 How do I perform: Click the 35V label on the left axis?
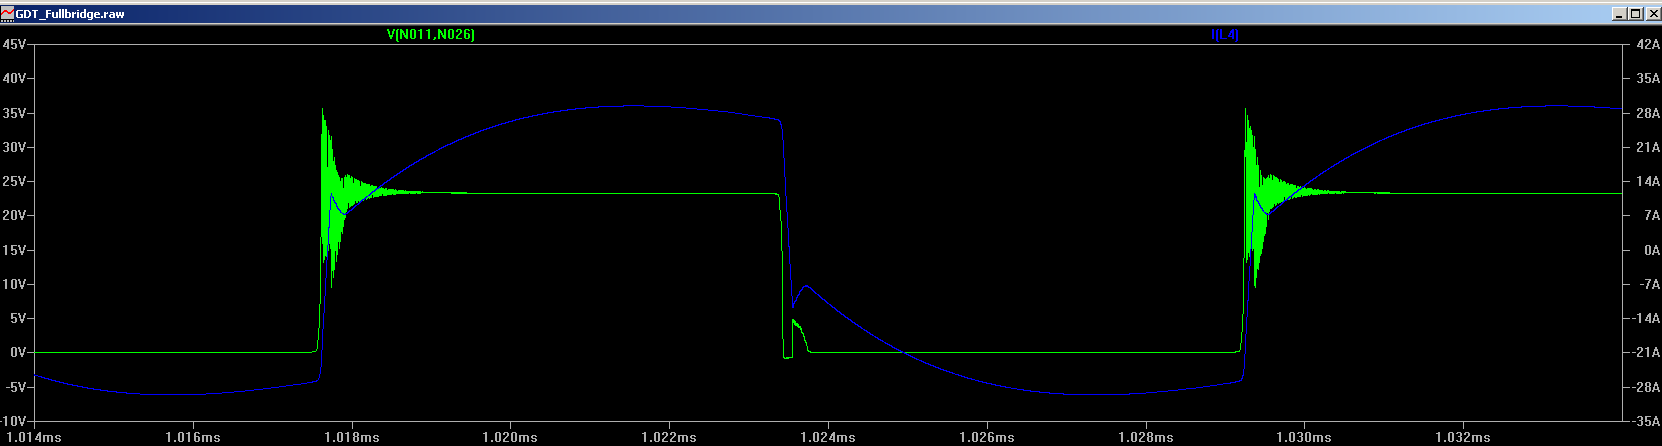tap(14, 113)
